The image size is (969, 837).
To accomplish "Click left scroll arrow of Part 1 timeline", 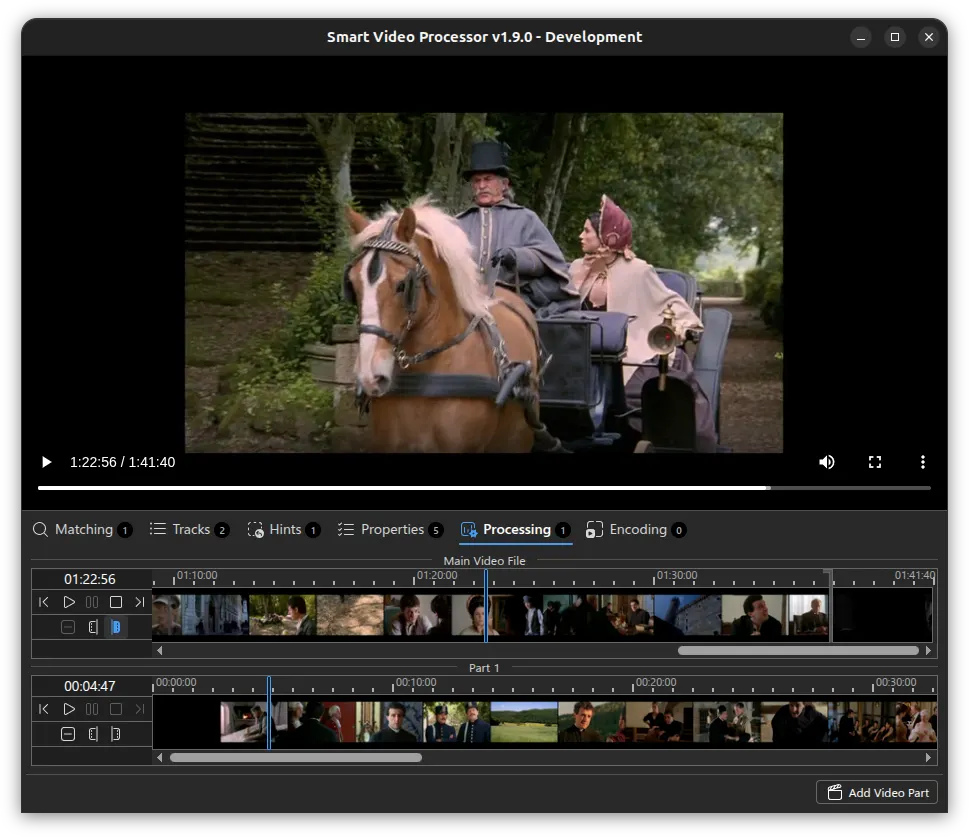I will point(160,757).
